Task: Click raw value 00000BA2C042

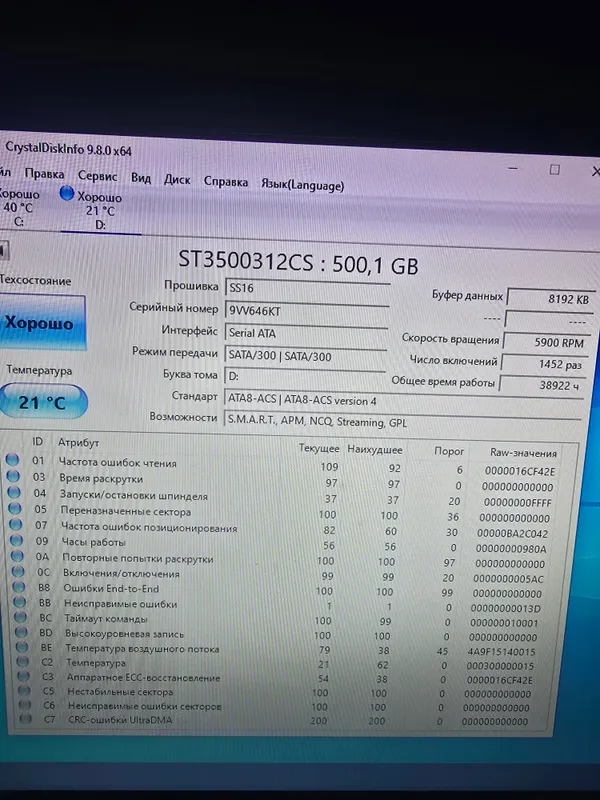Action: click(x=512, y=533)
